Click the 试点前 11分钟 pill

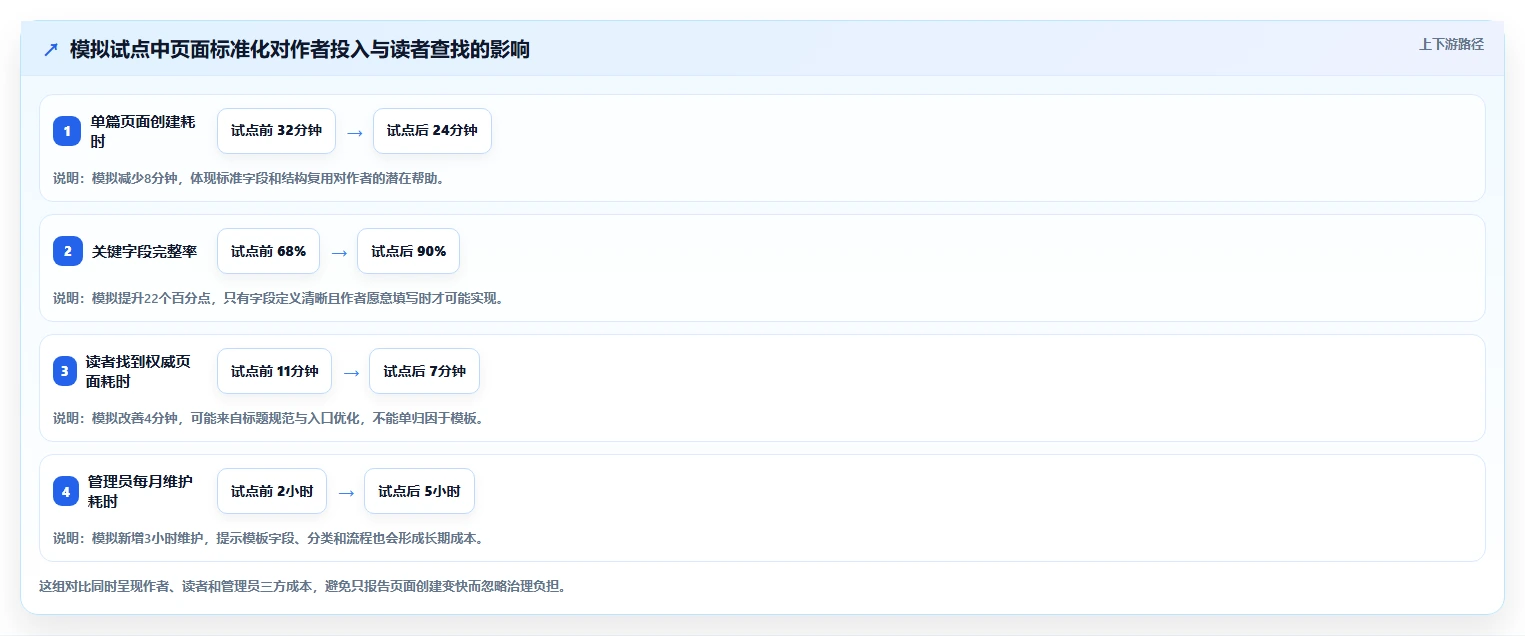point(274,371)
